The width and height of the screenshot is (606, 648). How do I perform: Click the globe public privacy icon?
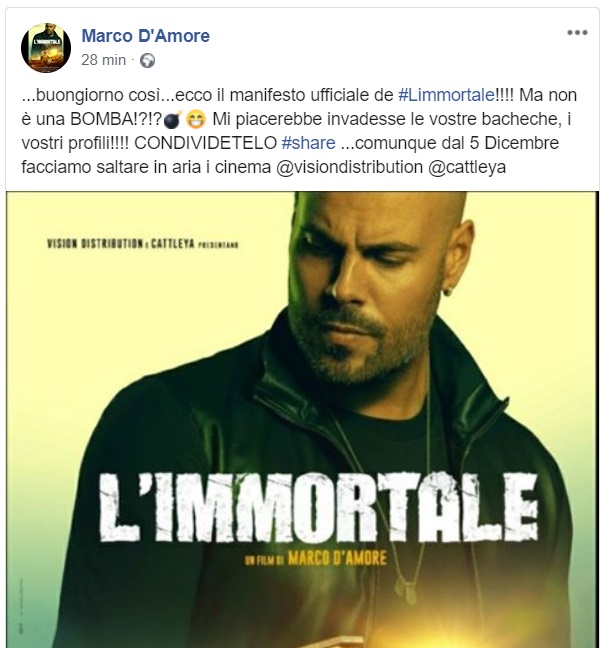(x=148, y=61)
